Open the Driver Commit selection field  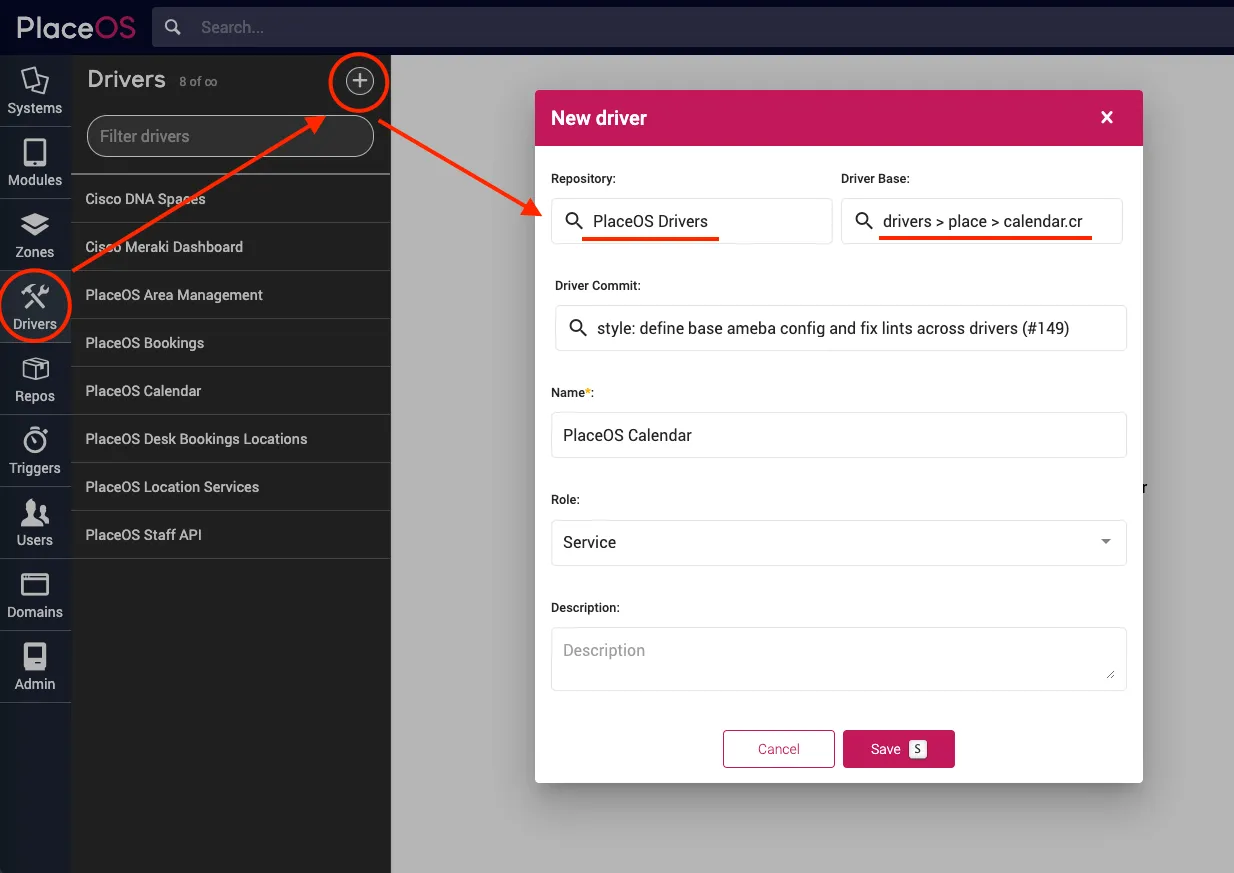840,328
